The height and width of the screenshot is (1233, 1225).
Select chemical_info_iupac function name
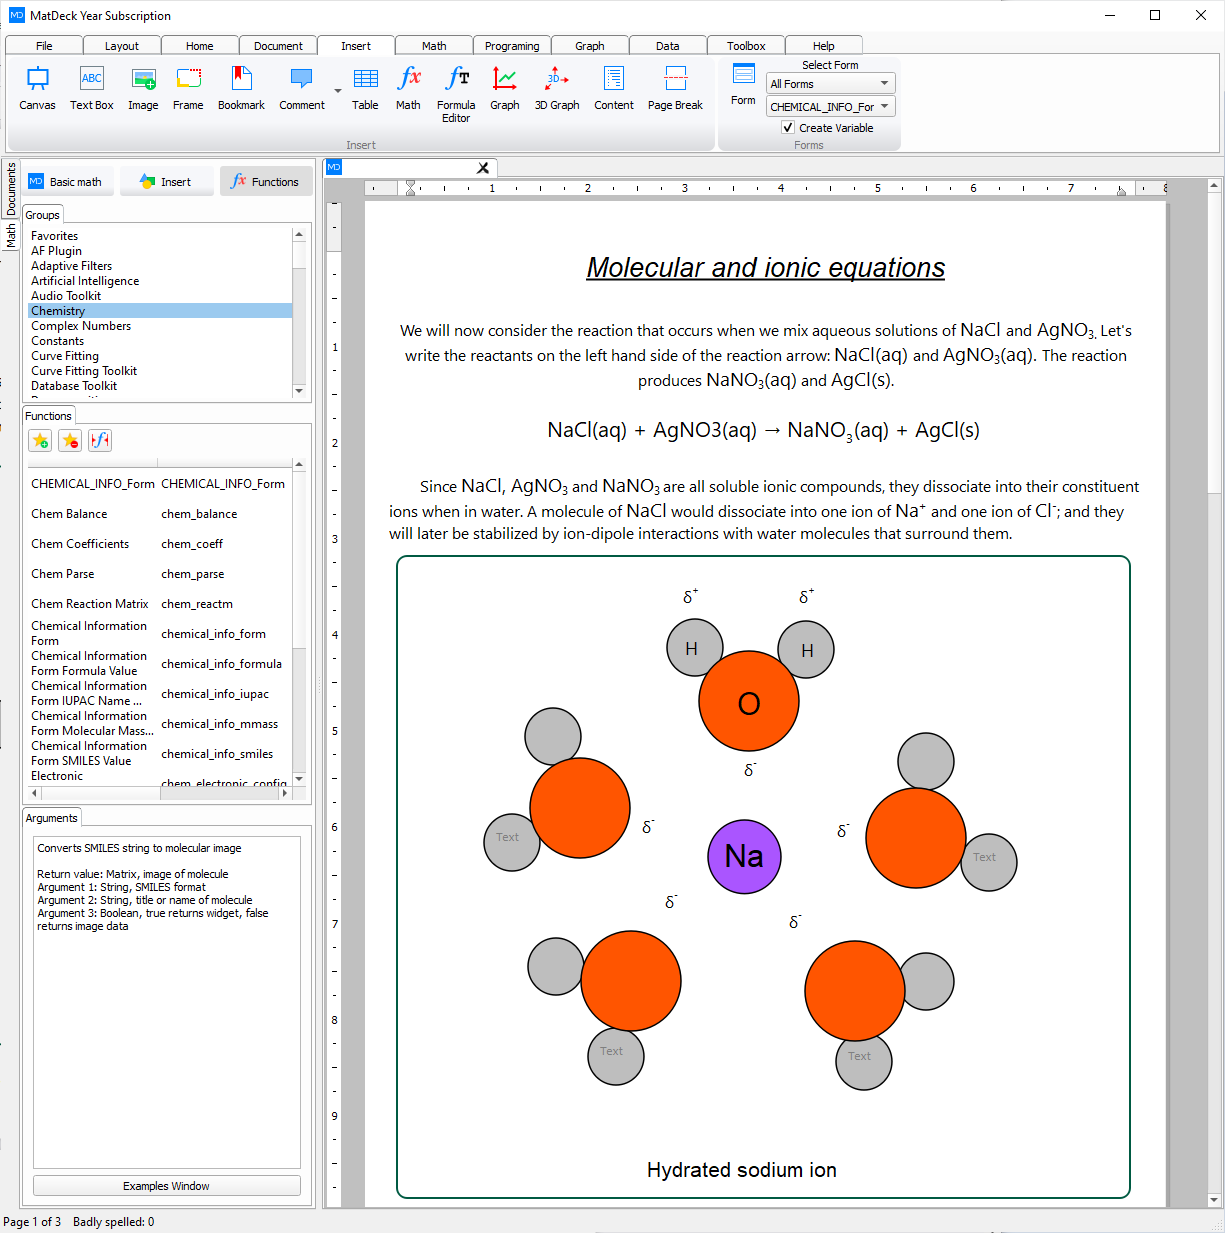[215, 694]
